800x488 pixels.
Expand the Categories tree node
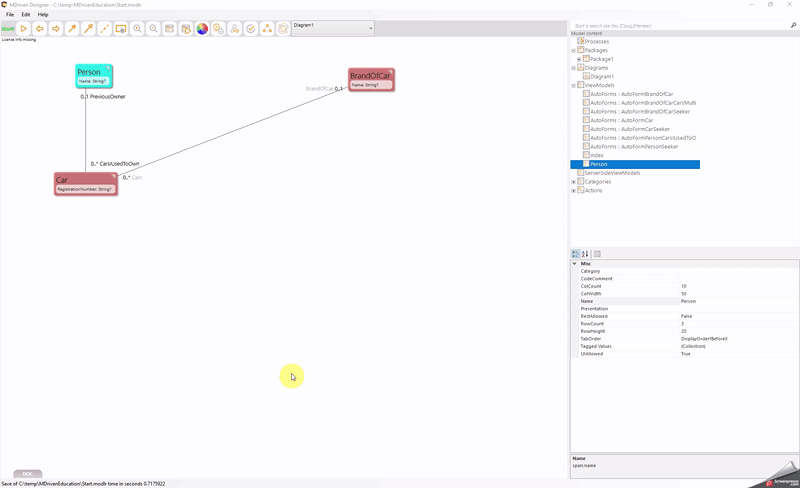coord(574,182)
